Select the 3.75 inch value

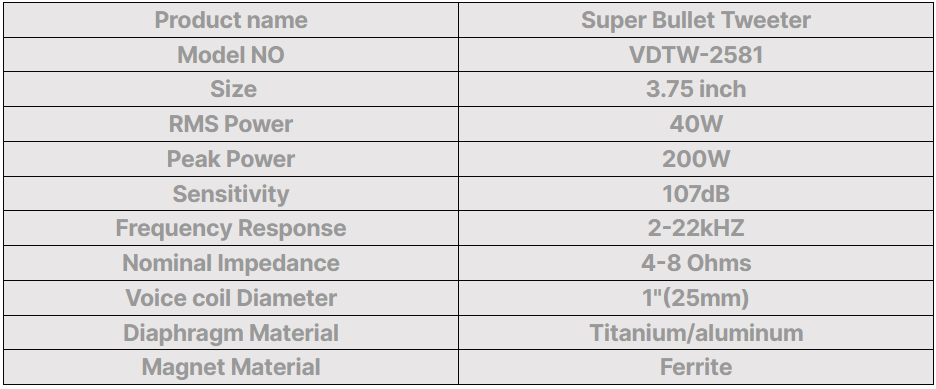click(696, 89)
